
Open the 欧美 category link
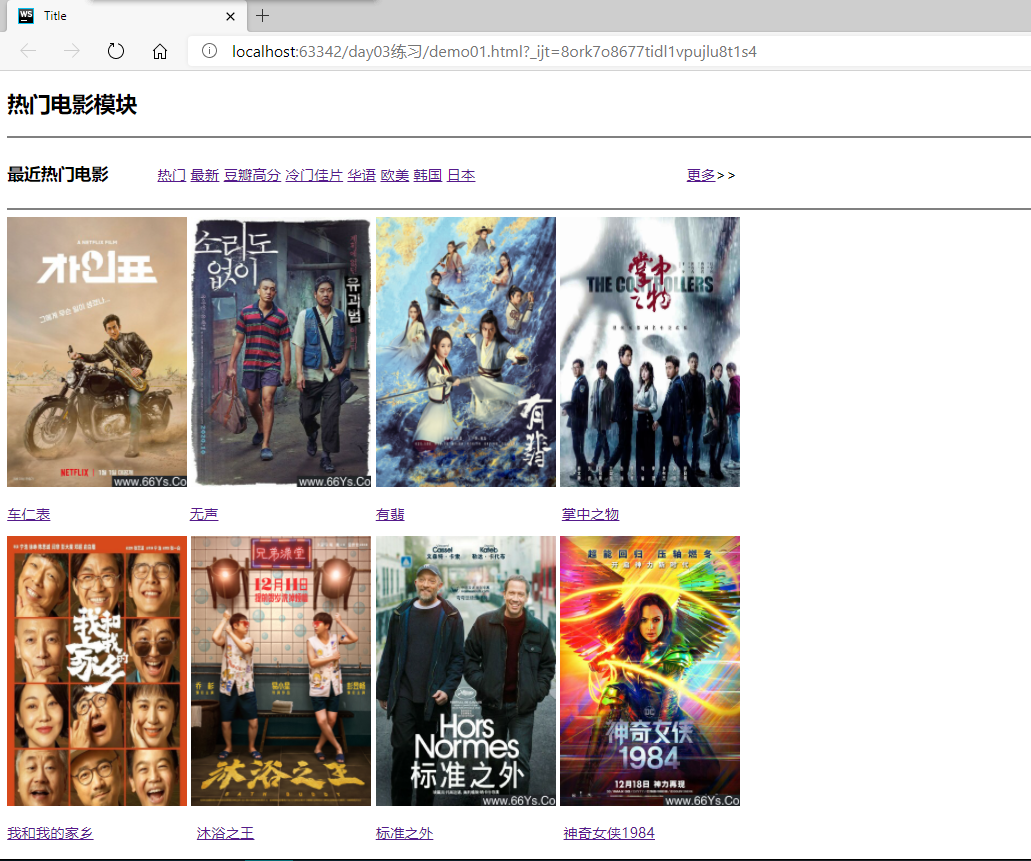(395, 175)
